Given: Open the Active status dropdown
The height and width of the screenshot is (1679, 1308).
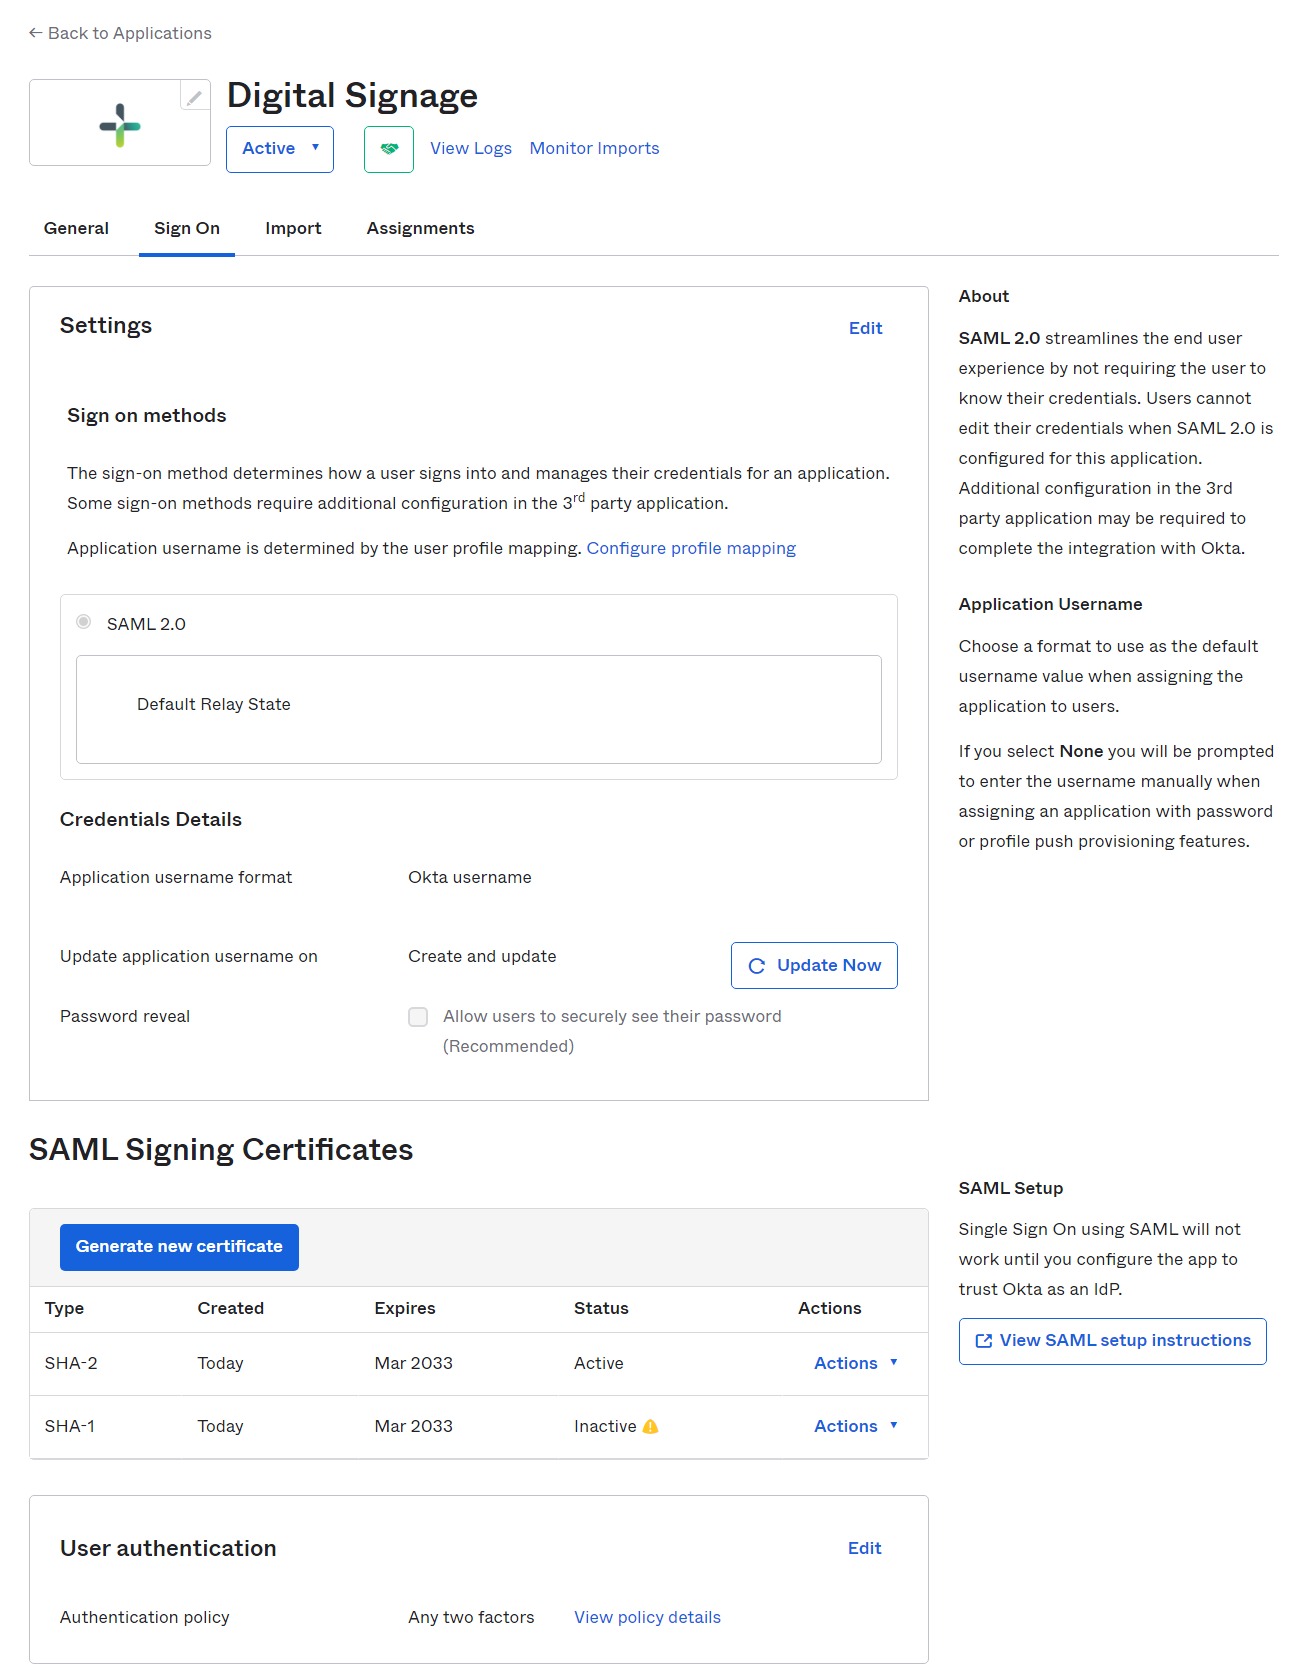Looking at the screenshot, I should (x=280, y=149).
